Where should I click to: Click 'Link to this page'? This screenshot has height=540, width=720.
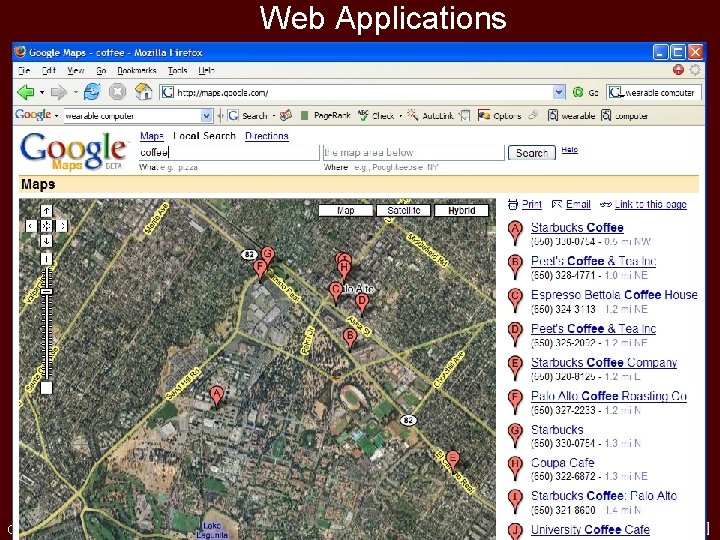pos(651,204)
